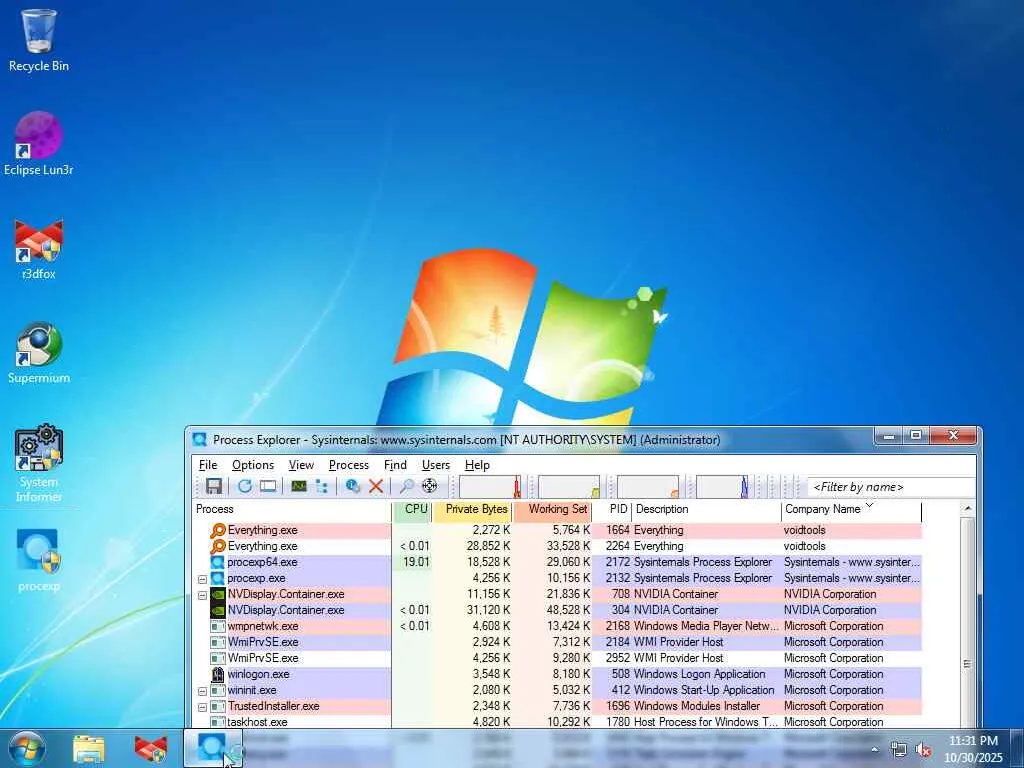The height and width of the screenshot is (768, 1024).
Task: Show hidden tray icons arrow
Action: coord(874,750)
